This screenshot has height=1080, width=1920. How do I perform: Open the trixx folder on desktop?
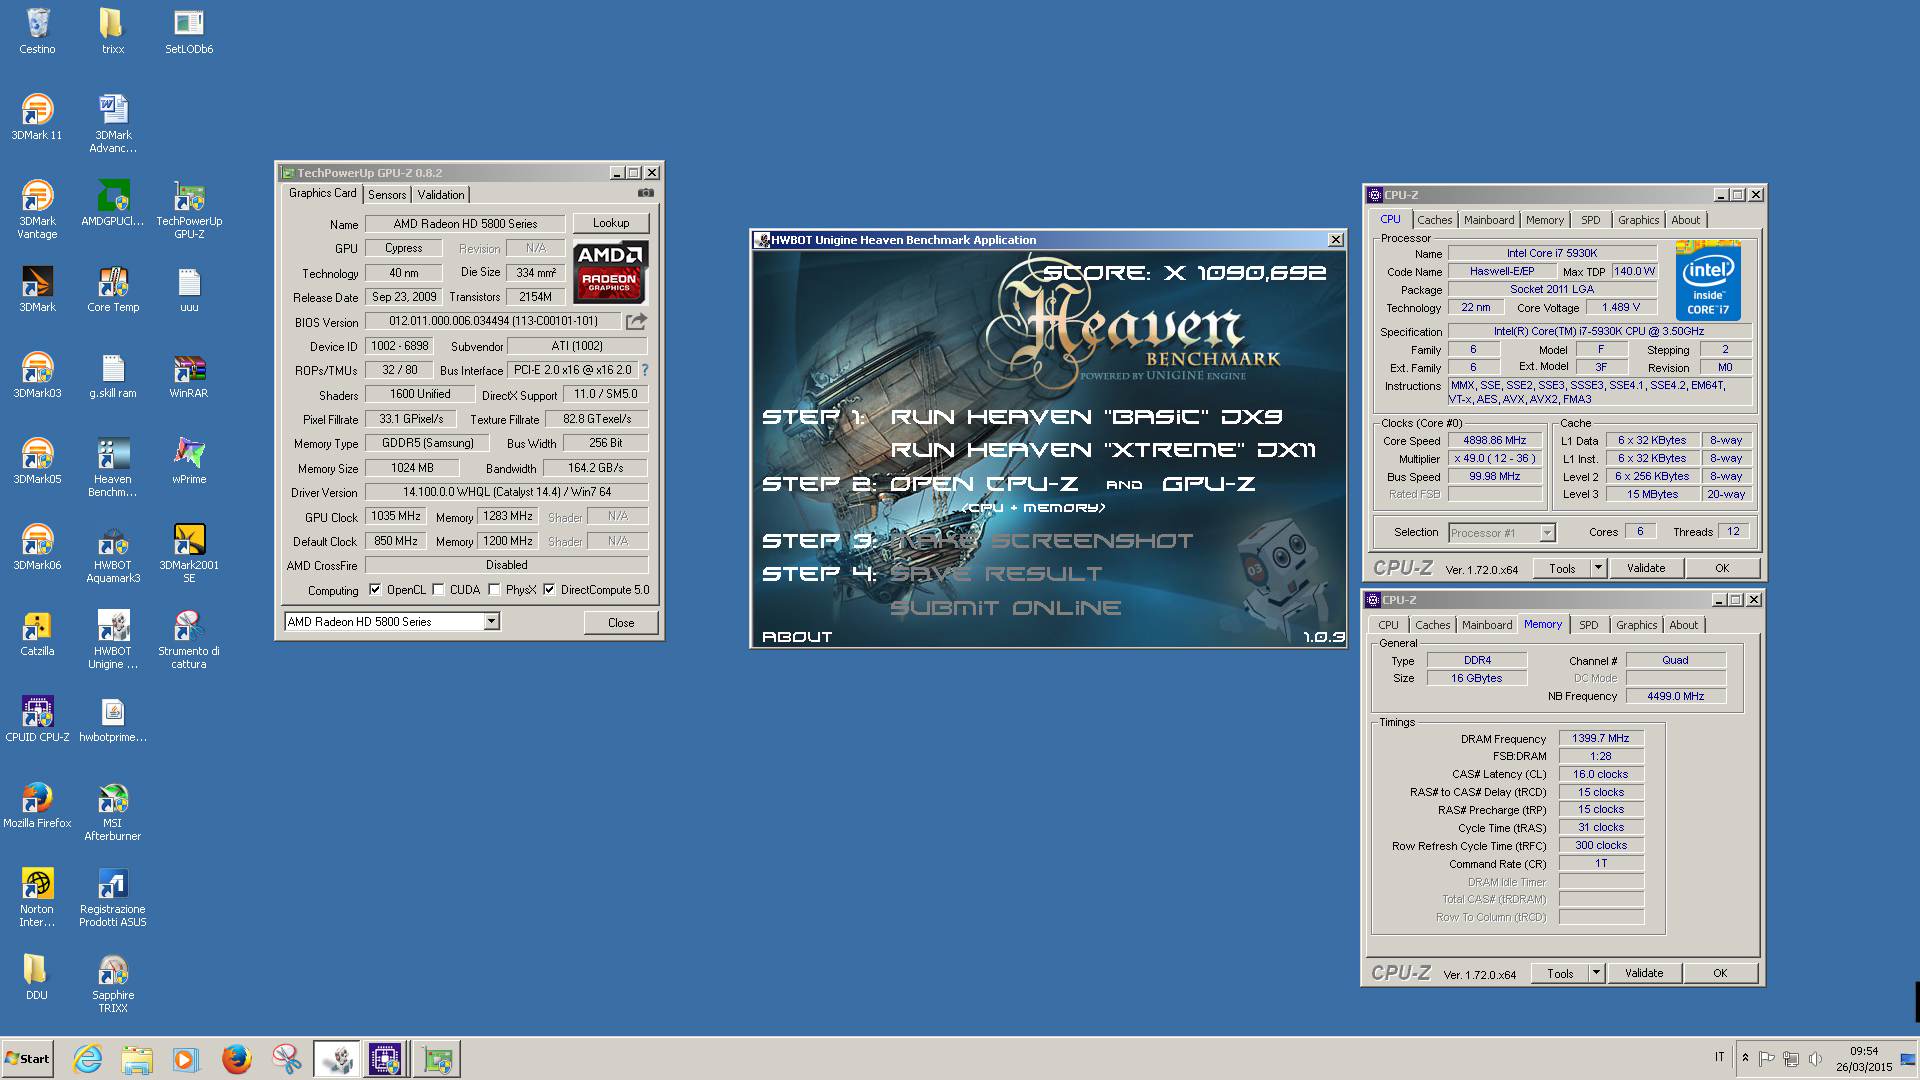[x=112, y=31]
